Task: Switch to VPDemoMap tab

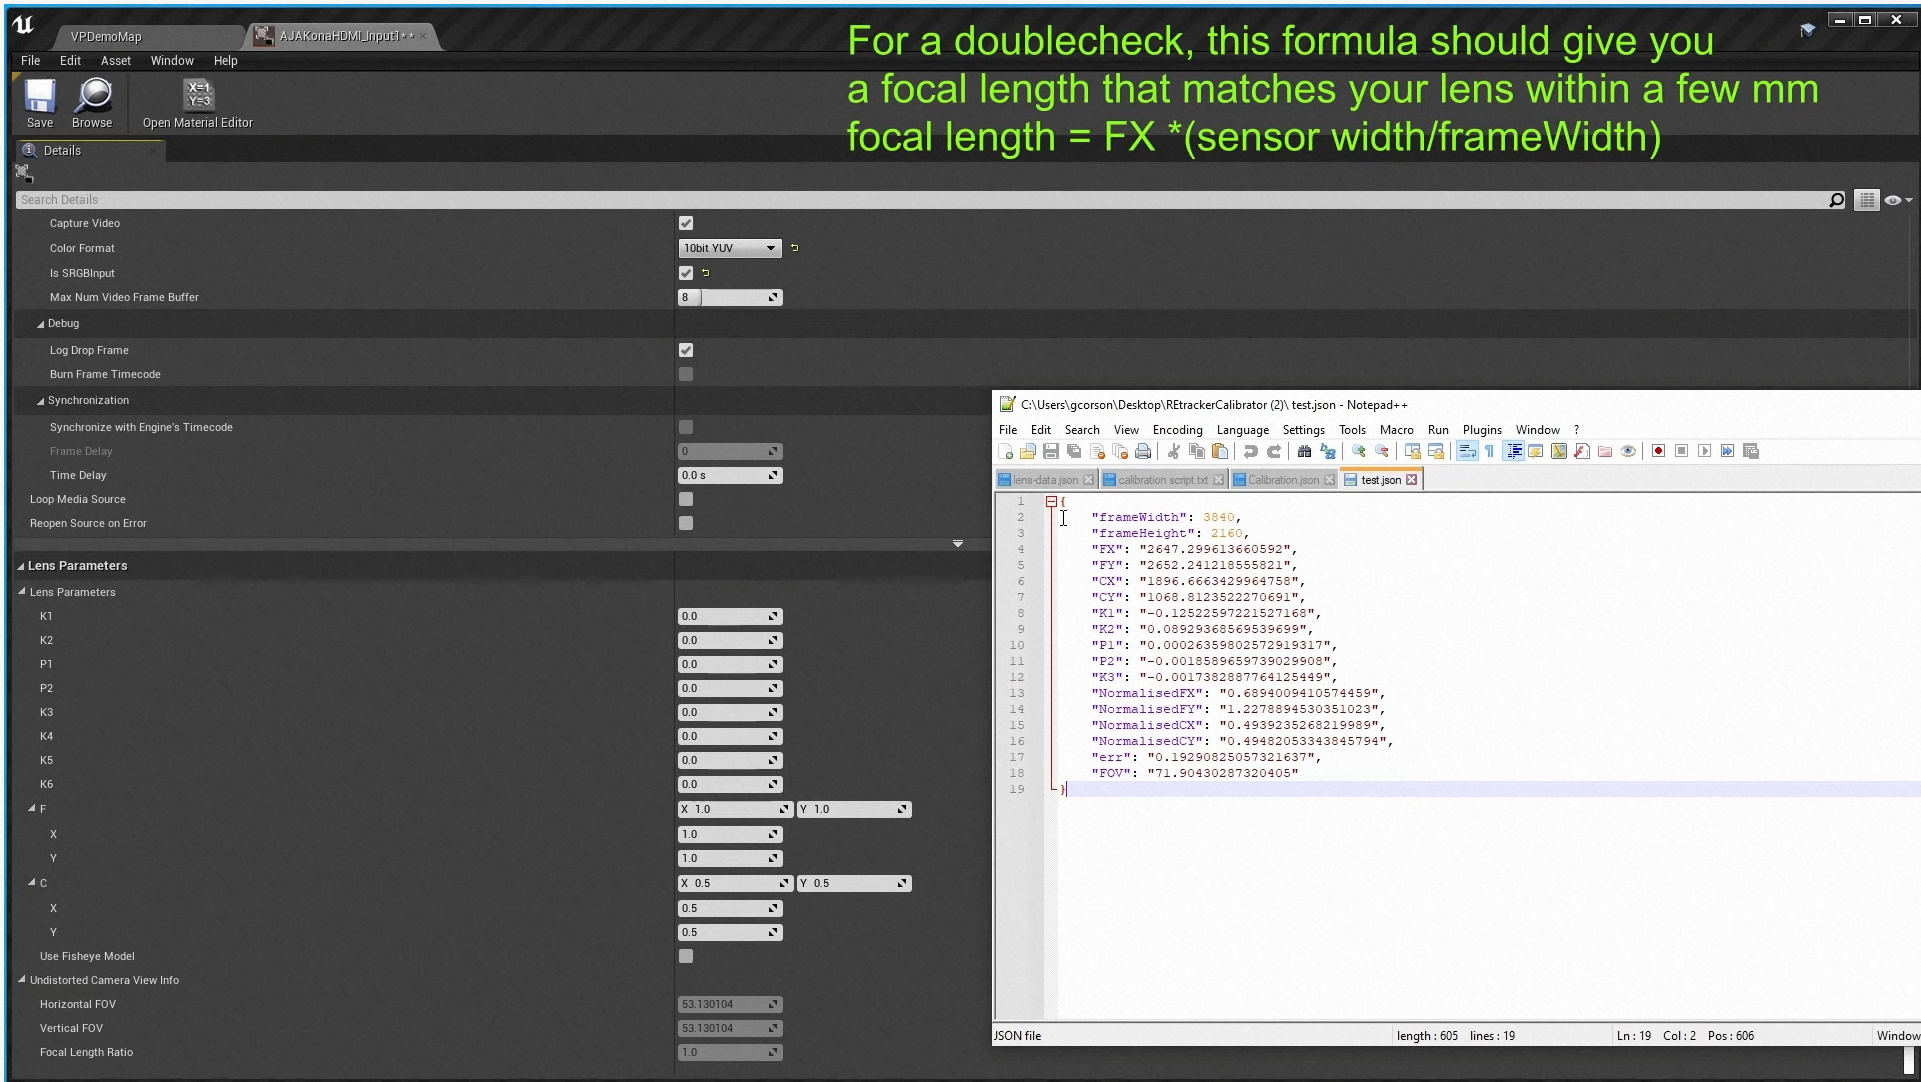Action: tap(106, 37)
